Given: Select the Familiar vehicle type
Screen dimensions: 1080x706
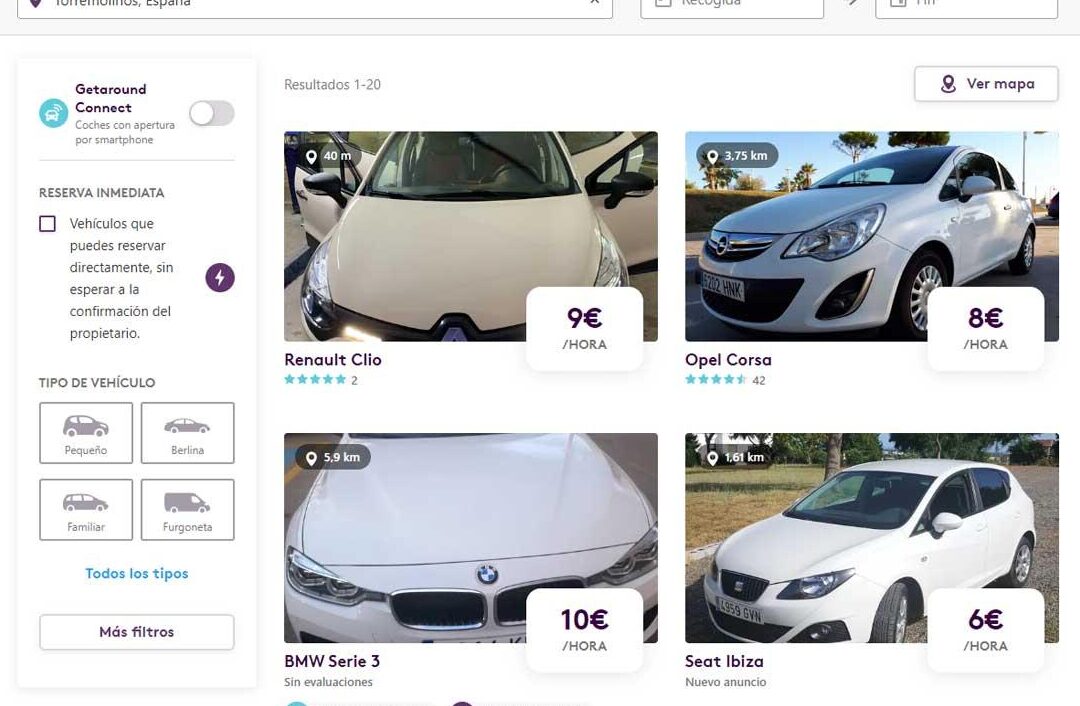Looking at the screenshot, I should click(86, 510).
